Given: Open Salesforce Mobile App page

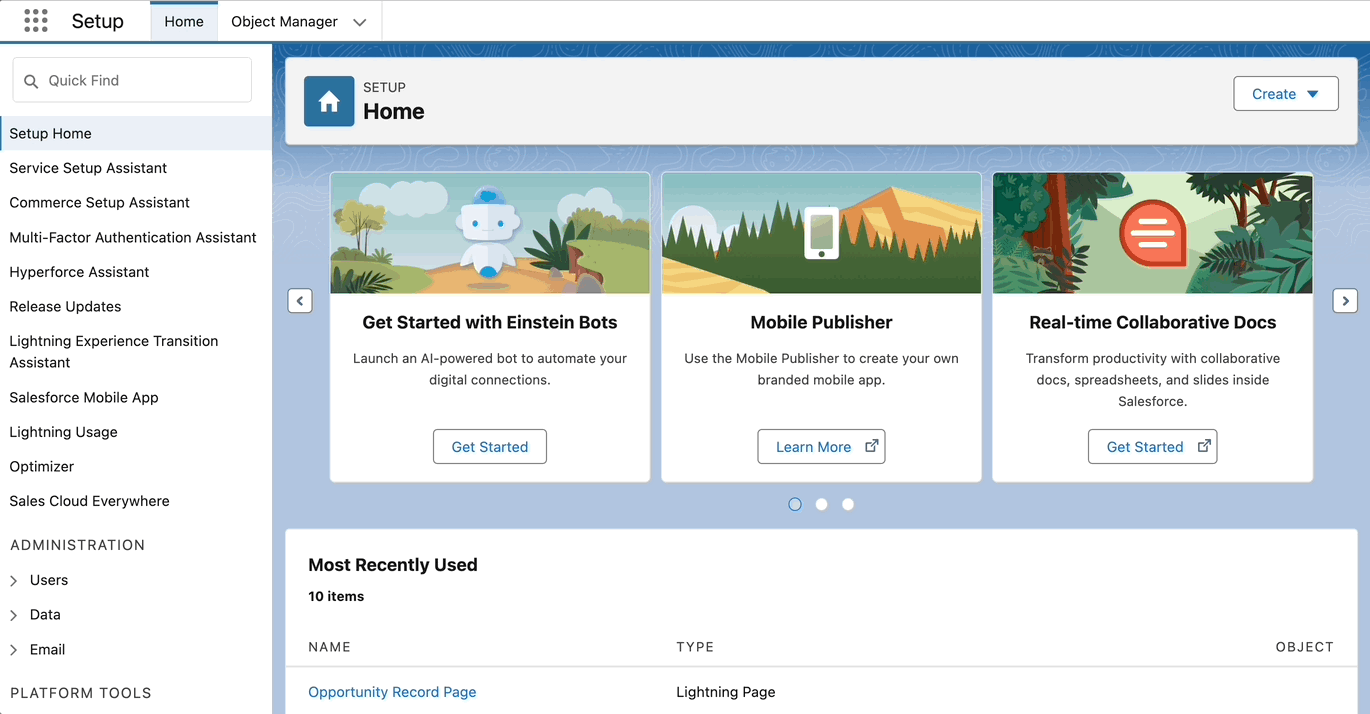Looking at the screenshot, I should (x=84, y=397).
